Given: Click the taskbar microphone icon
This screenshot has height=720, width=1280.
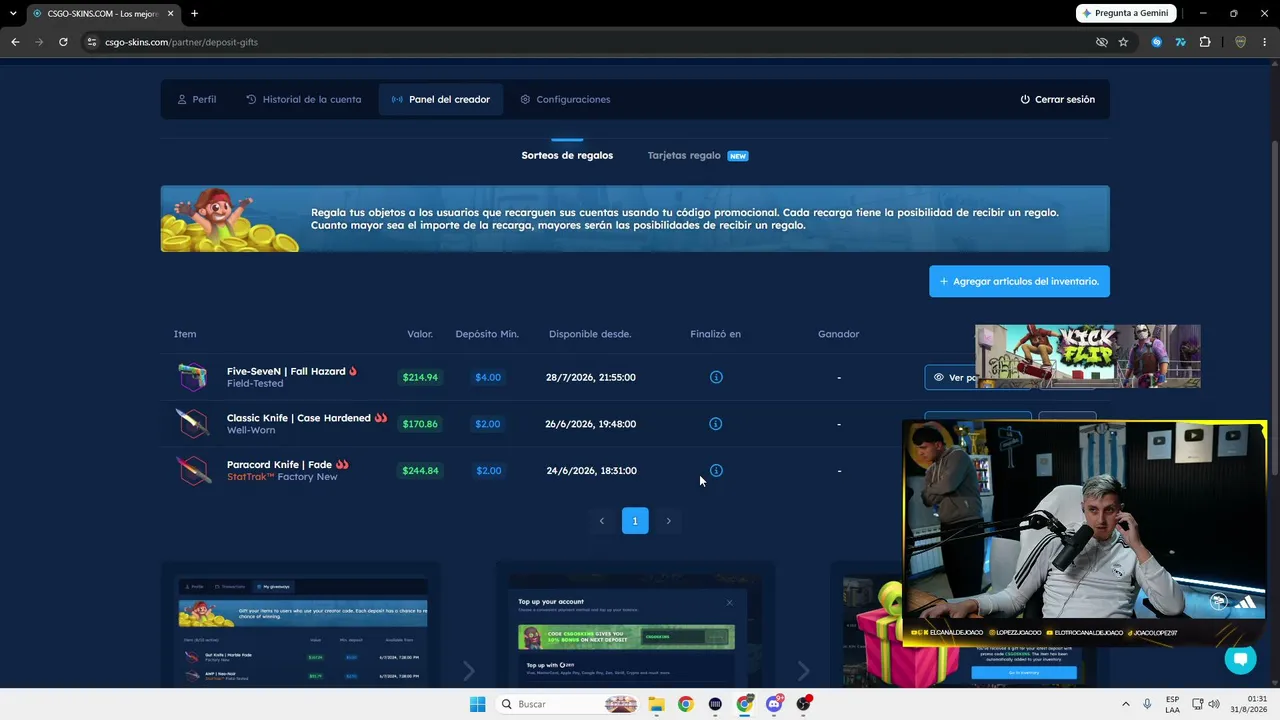Looking at the screenshot, I should point(1147,704).
